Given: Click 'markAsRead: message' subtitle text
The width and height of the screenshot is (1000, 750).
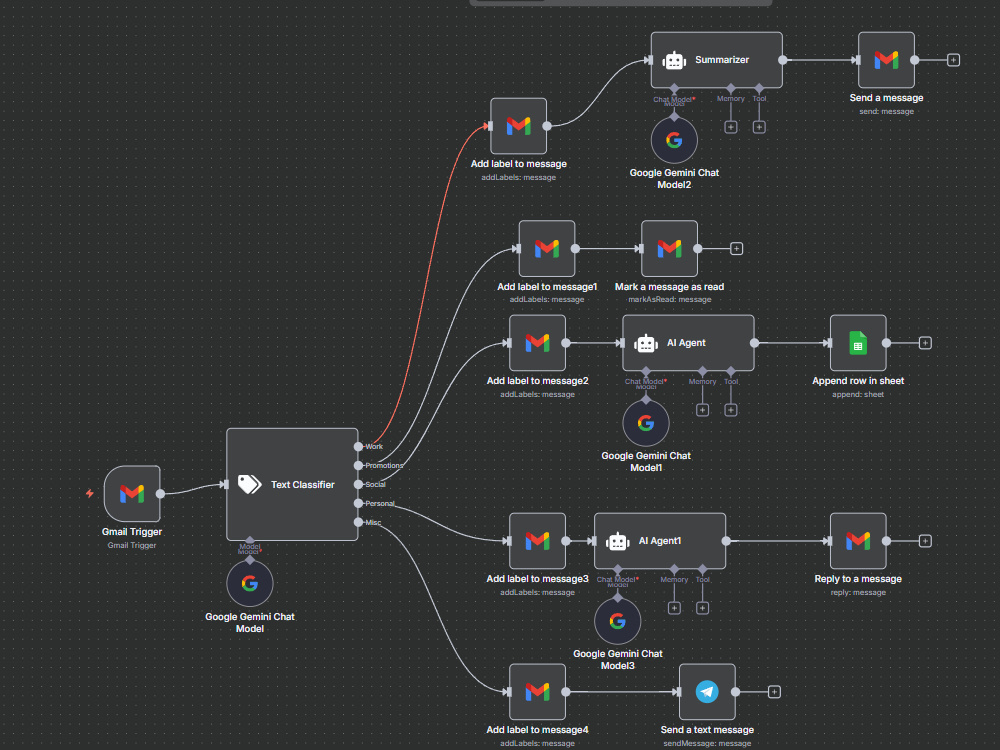Looking at the screenshot, I should pyautogui.click(x=670, y=299).
